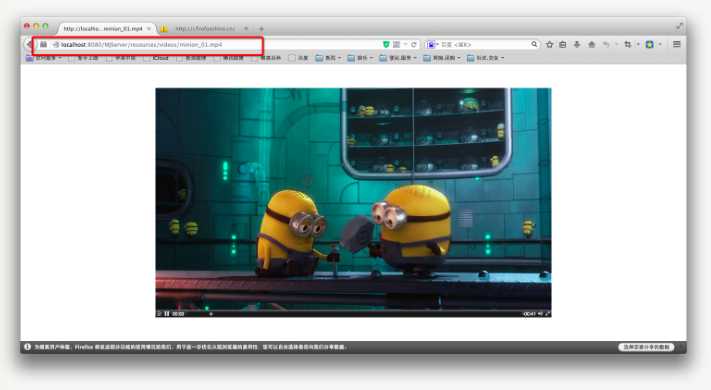711x390 pixels.
Task: Click the video progress scrubber handle
Action: pos(211,314)
